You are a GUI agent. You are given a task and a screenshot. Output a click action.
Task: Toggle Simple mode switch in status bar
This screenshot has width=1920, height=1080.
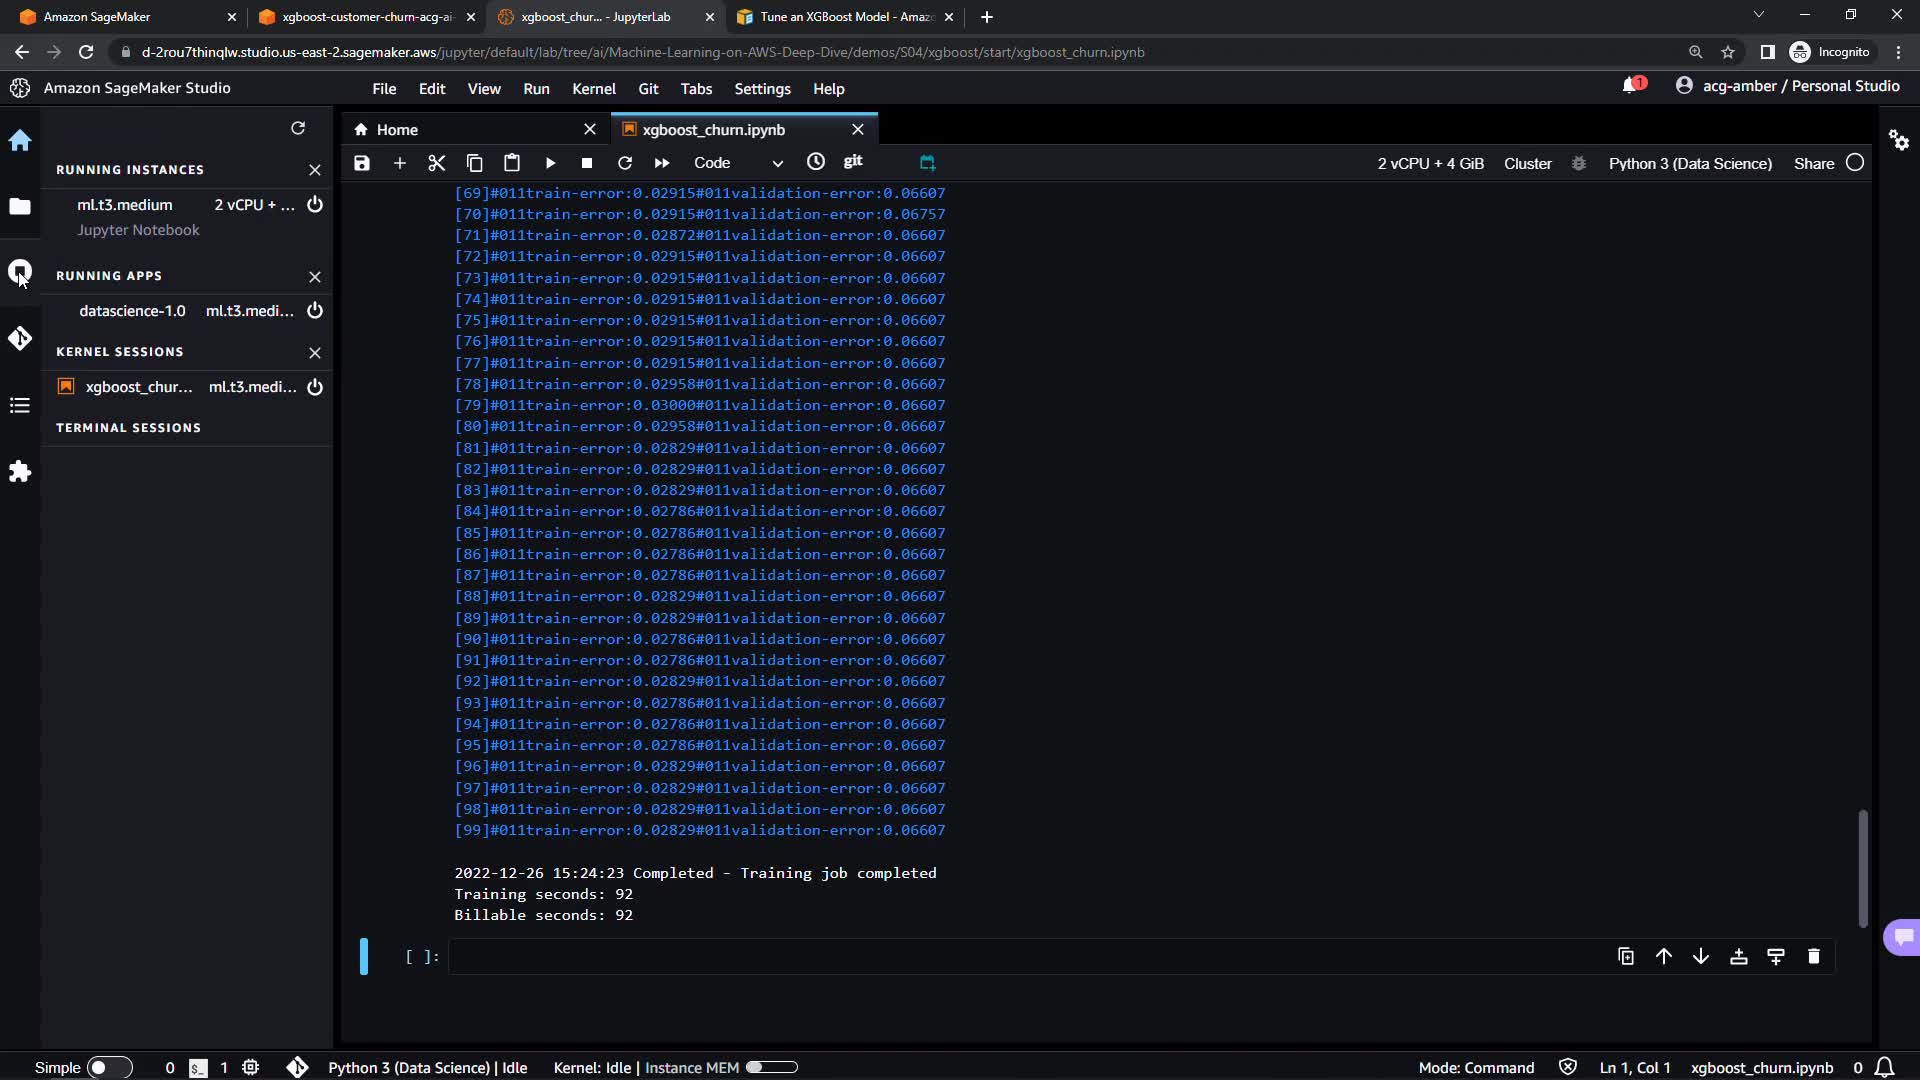point(109,1067)
